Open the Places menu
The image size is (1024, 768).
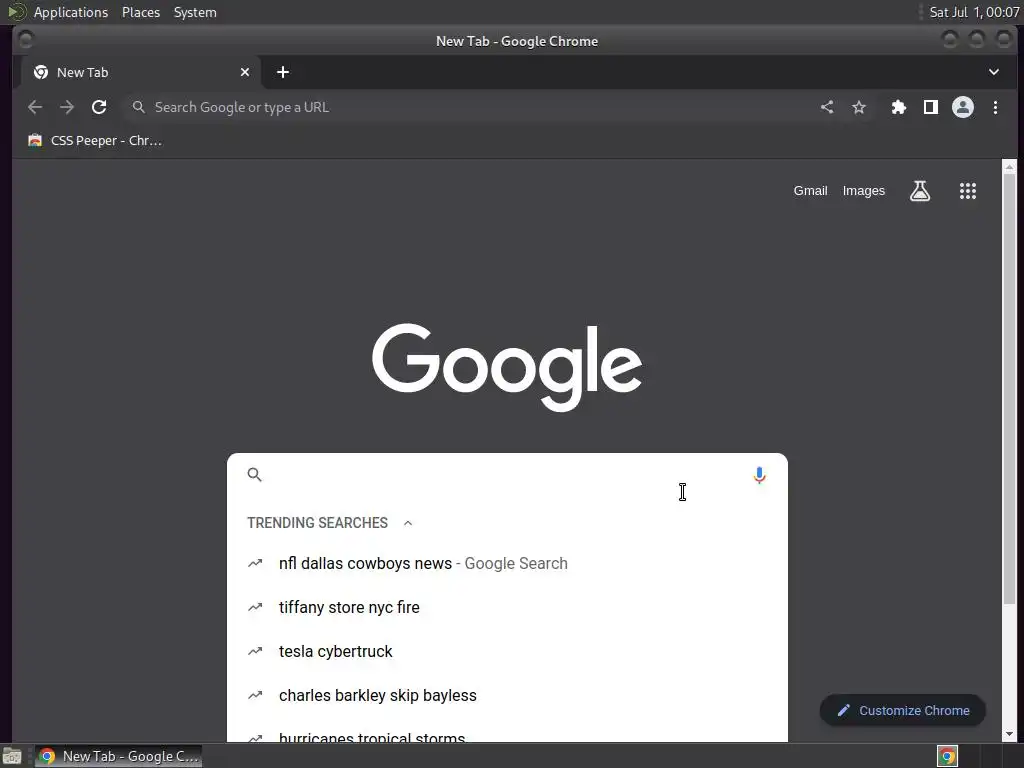click(x=141, y=12)
